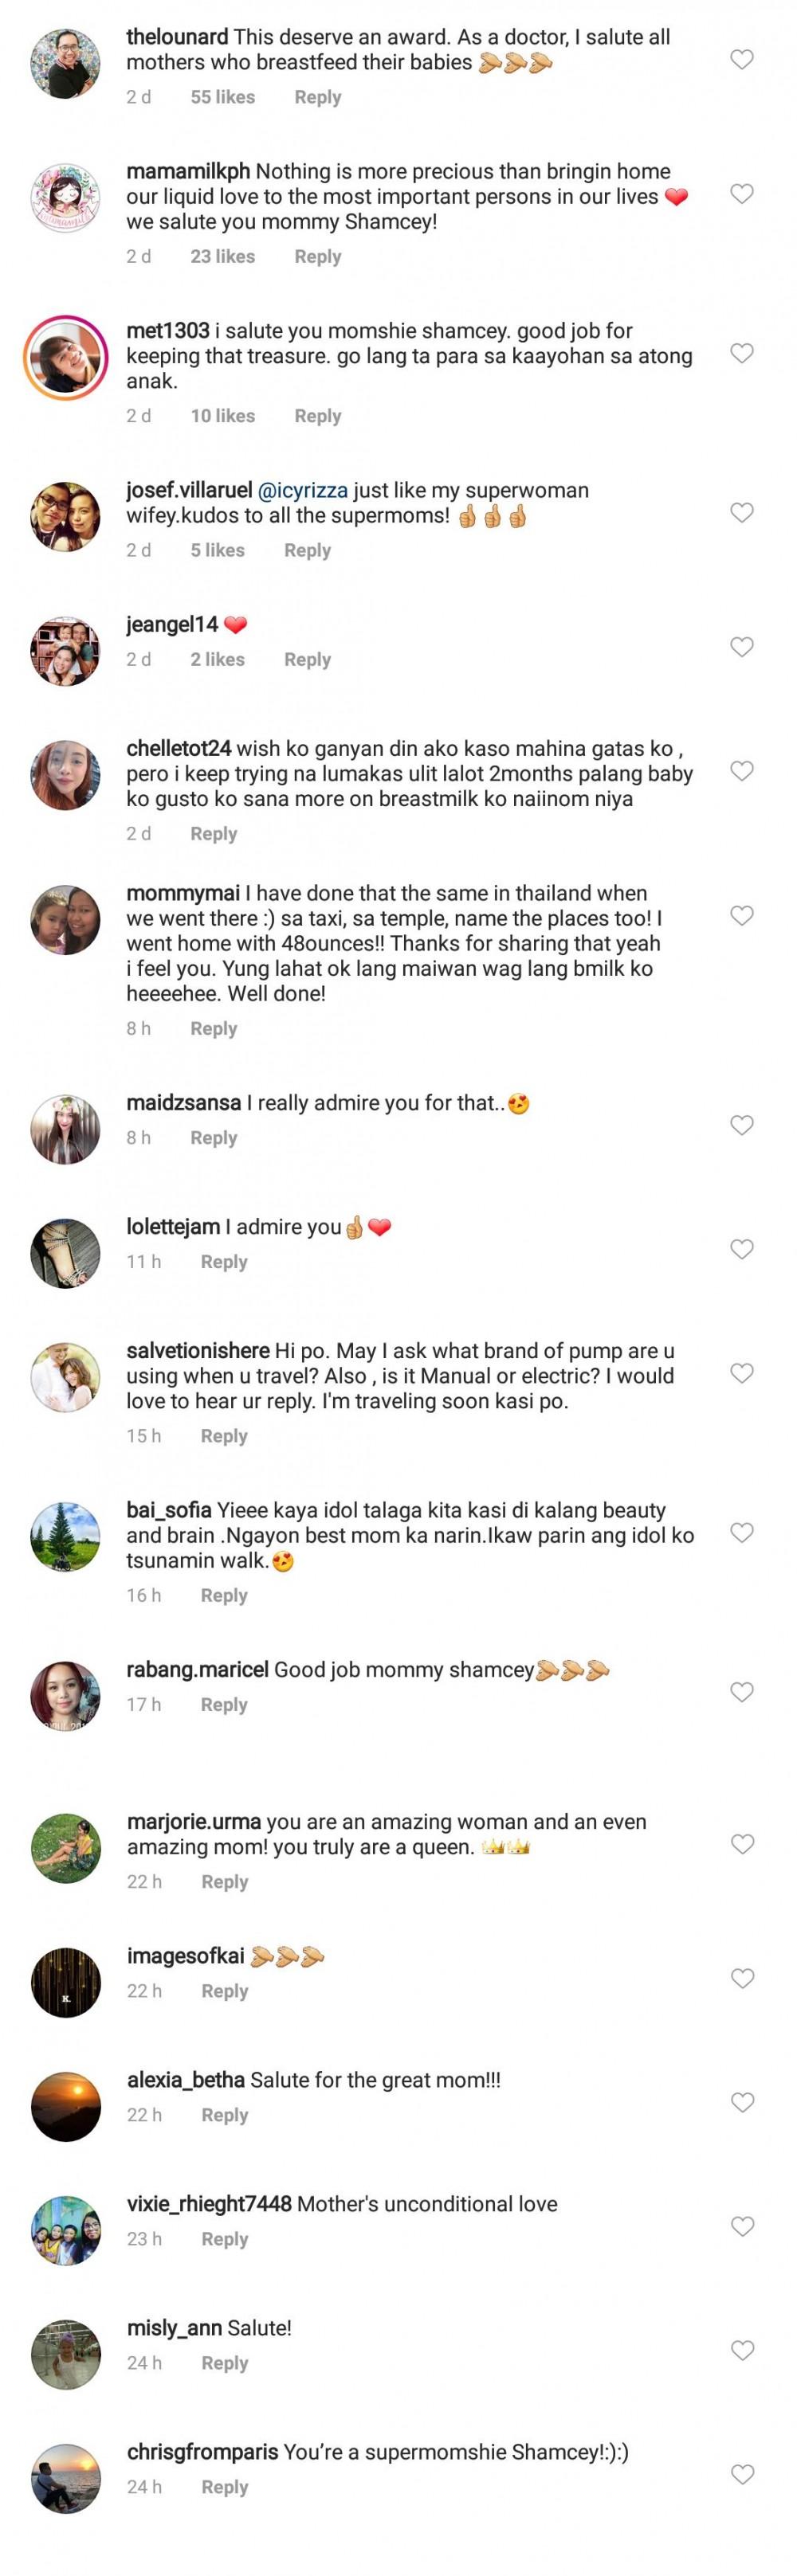Image resolution: width=797 pixels, height=2576 pixels.
Task: Like salvetionishere's pump question comment
Action: click(741, 1373)
